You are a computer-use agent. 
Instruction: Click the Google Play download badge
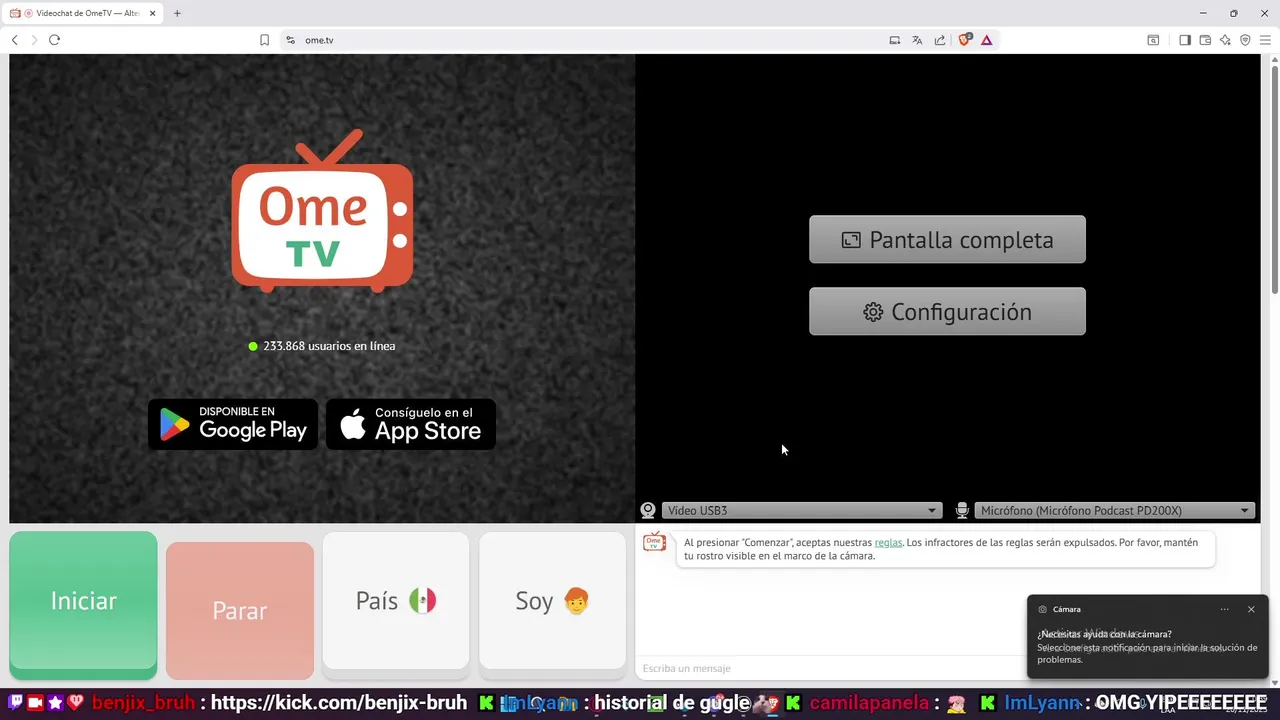click(x=233, y=424)
